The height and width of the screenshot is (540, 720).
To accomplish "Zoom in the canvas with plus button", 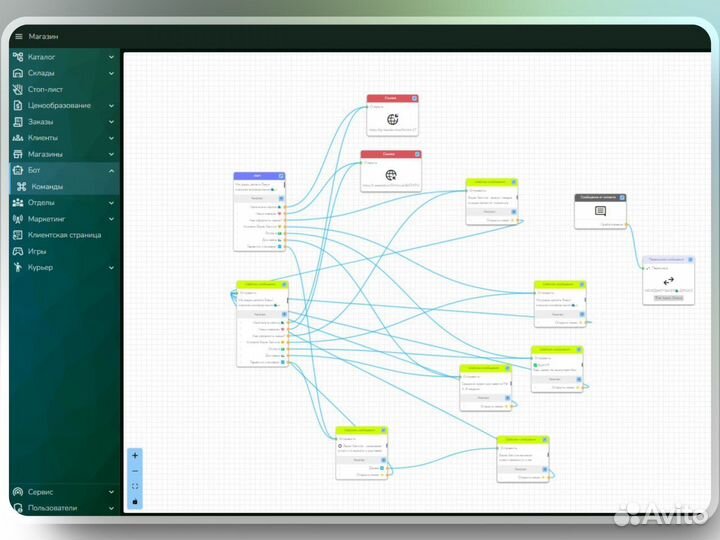I will 135,455.
